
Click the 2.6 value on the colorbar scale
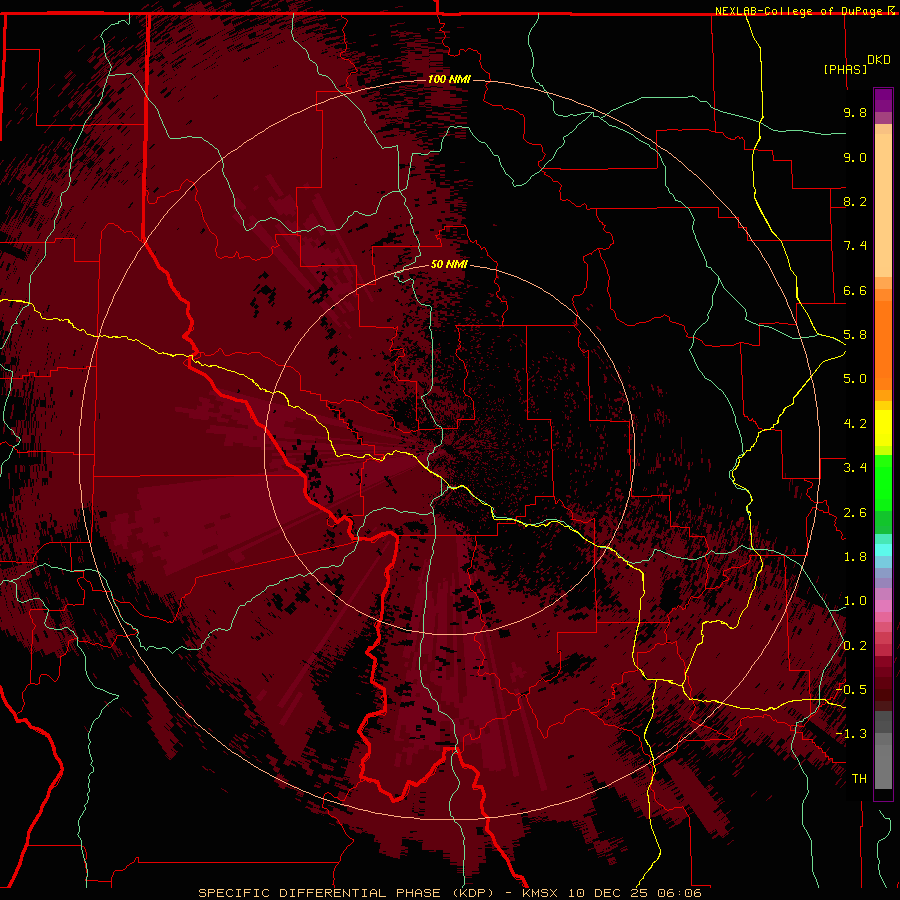click(x=855, y=513)
